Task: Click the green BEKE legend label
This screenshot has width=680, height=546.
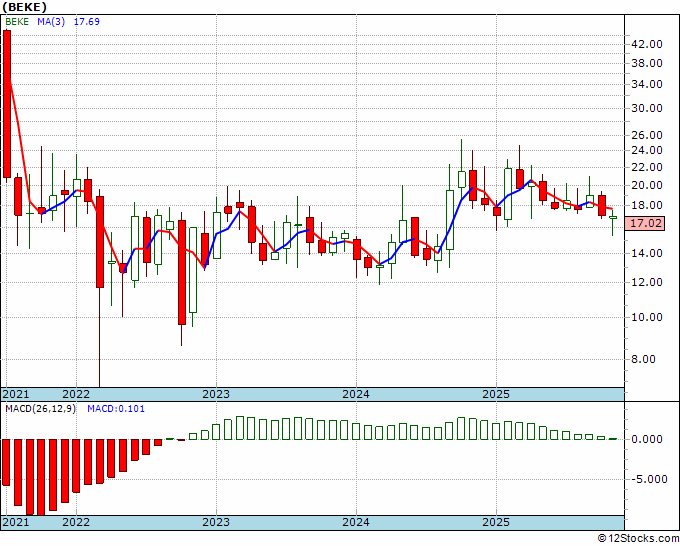Action: (17, 22)
